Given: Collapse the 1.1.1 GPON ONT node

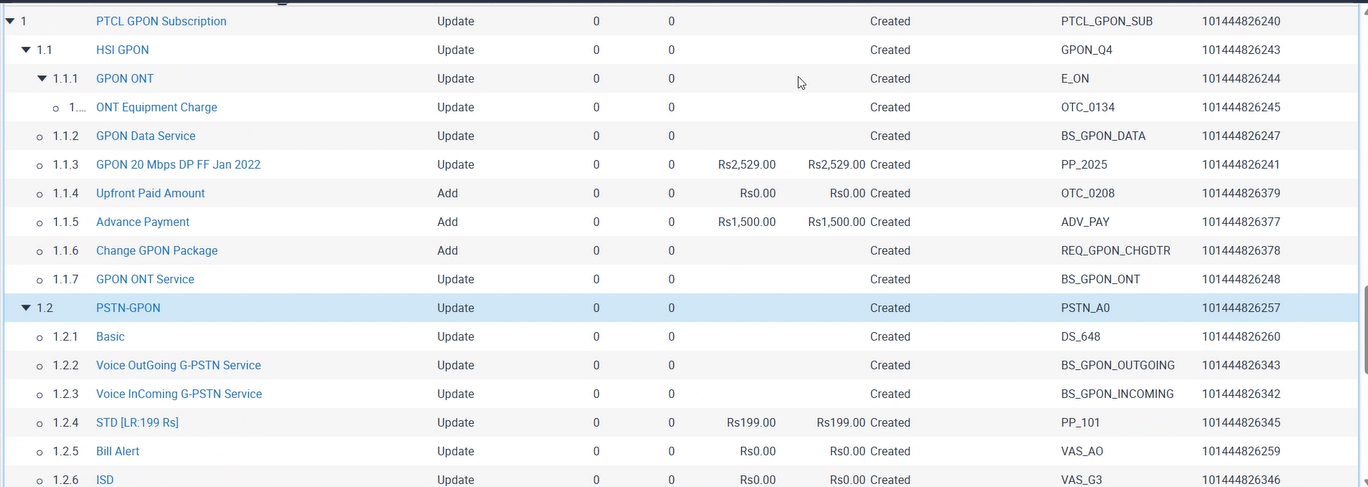Looking at the screenshot, I should tap(42, 79).
